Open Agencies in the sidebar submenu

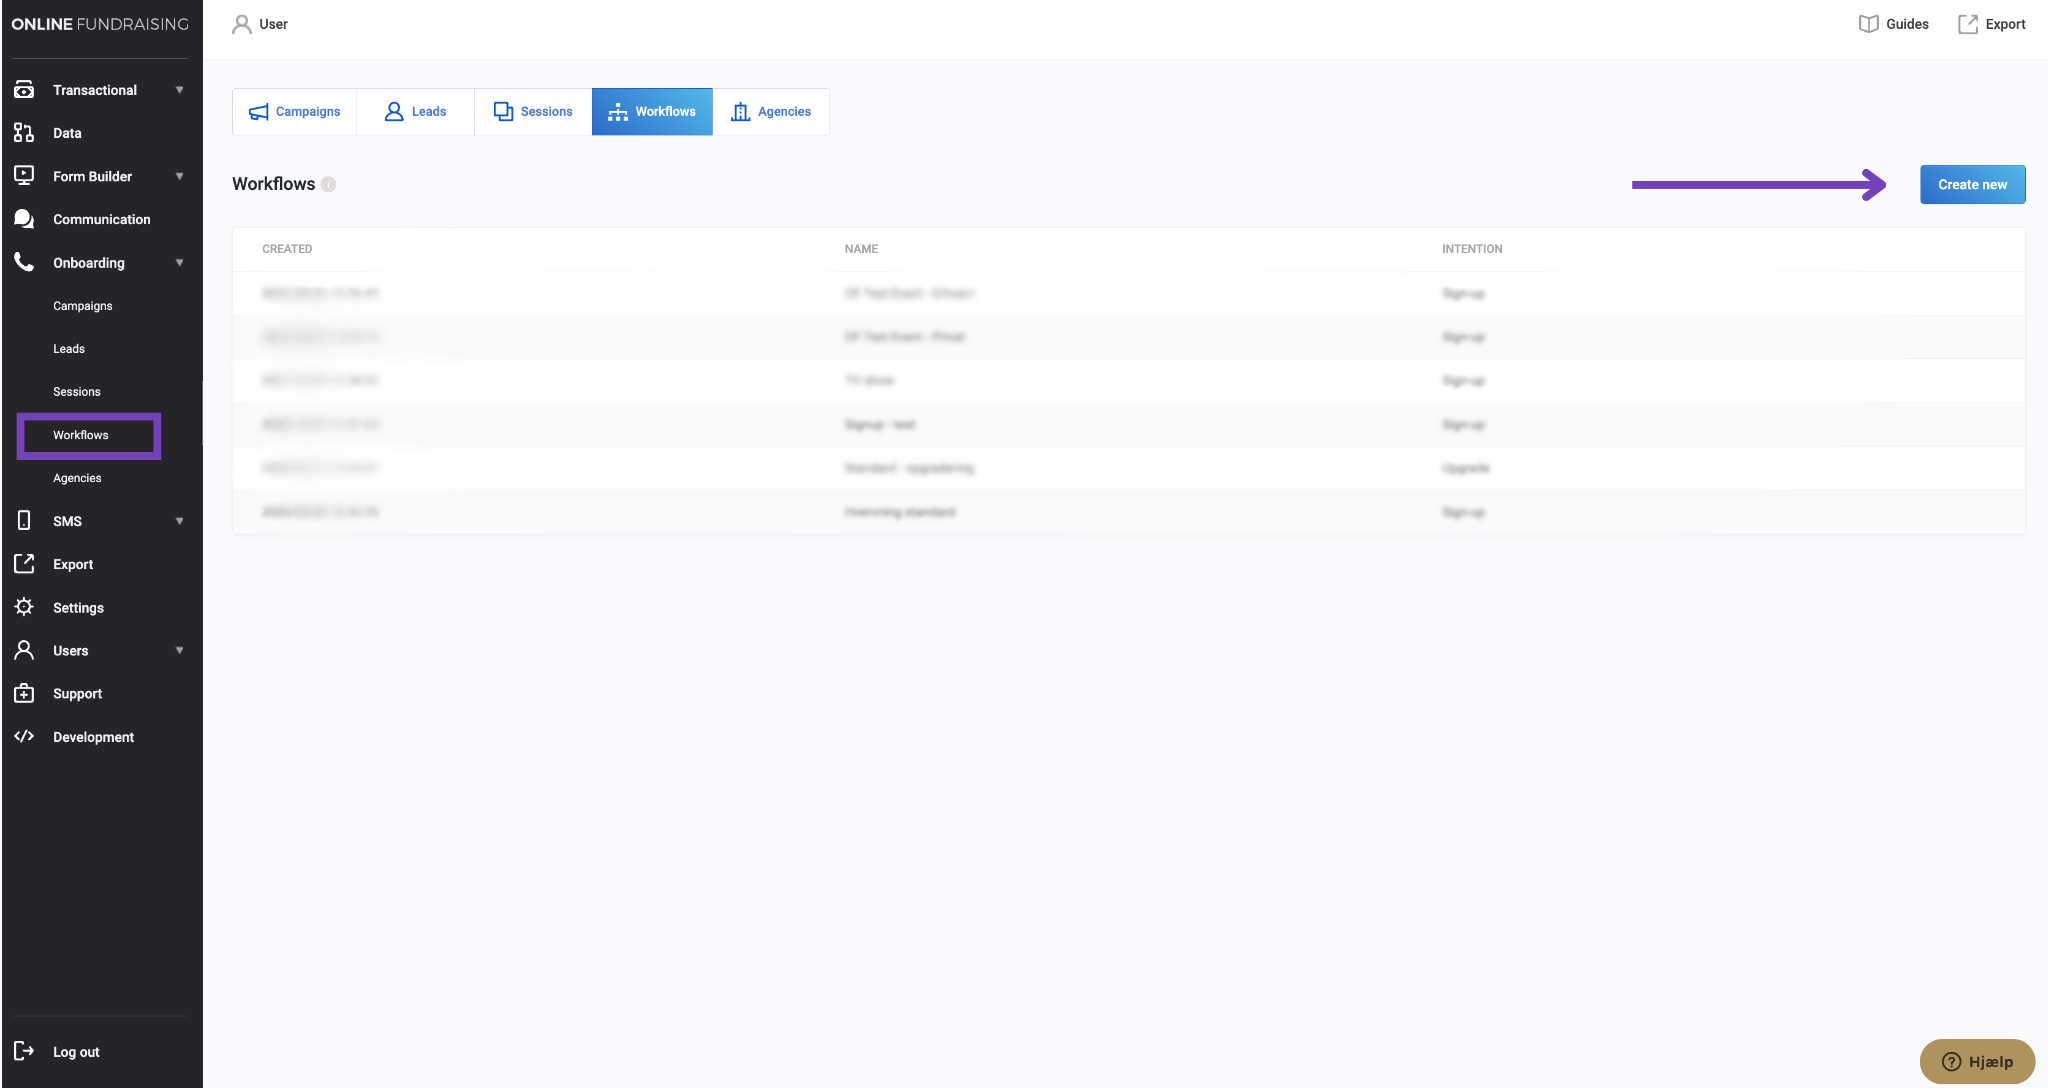77,478
